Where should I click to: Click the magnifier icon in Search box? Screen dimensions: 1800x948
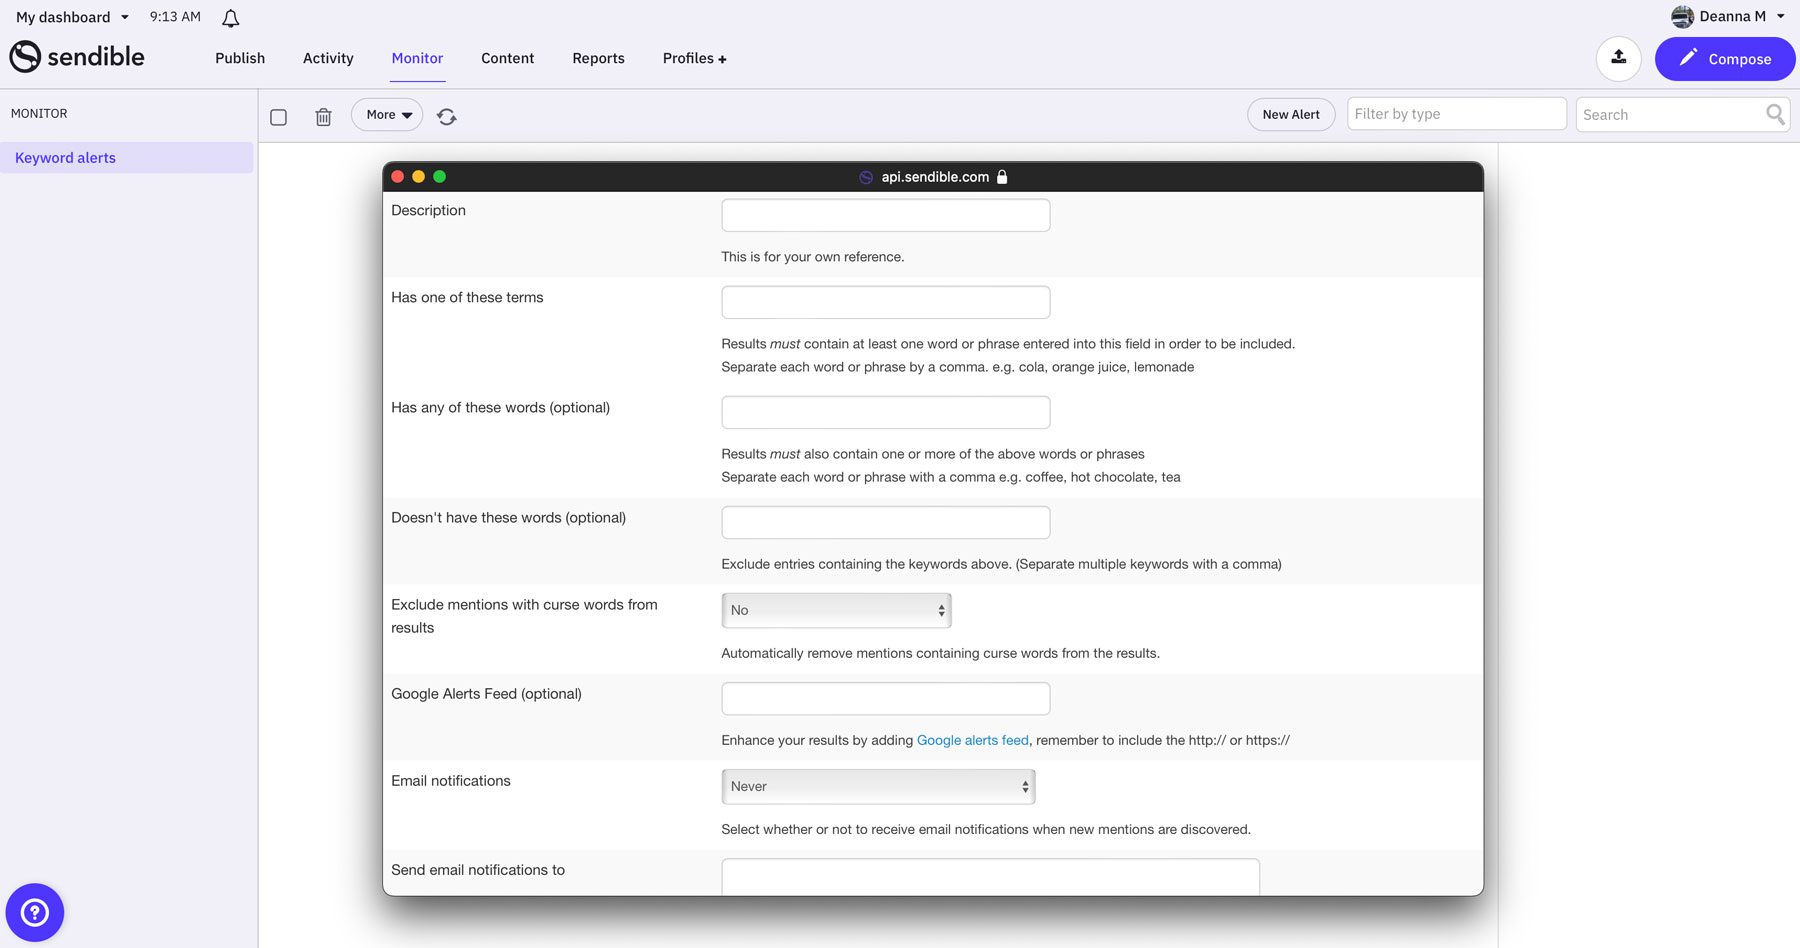(x=1774, y=114)
